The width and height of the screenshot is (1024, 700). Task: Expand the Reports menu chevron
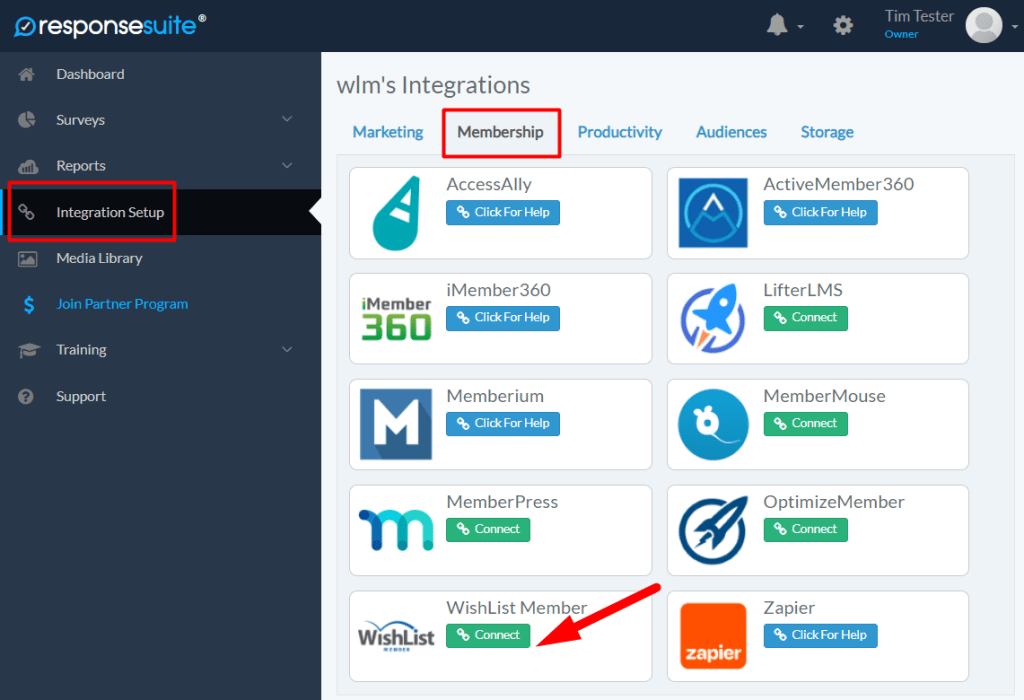287,165
